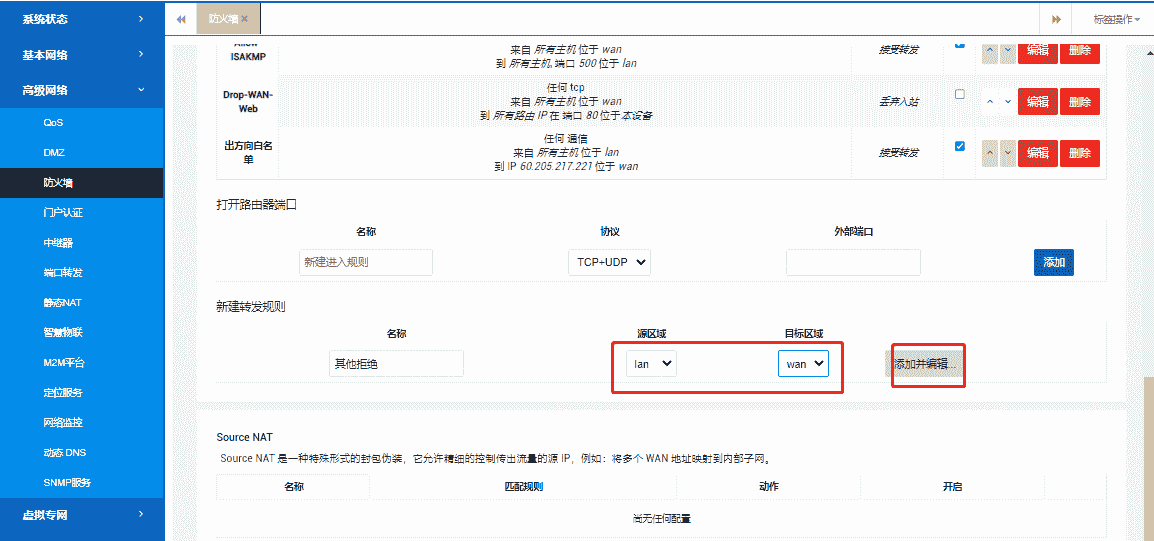Focus the 外部端口 input field
The width and height of the screenshot is (1154, 541).
pos(853,262)
